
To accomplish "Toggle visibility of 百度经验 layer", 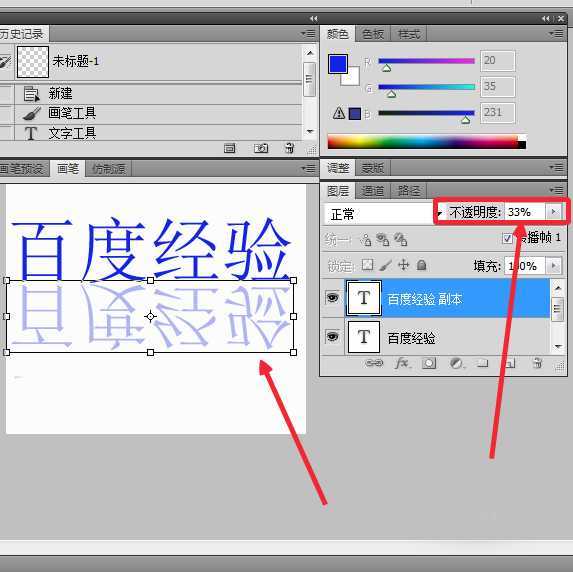I will pyautogui.click(x=332, y=336).
